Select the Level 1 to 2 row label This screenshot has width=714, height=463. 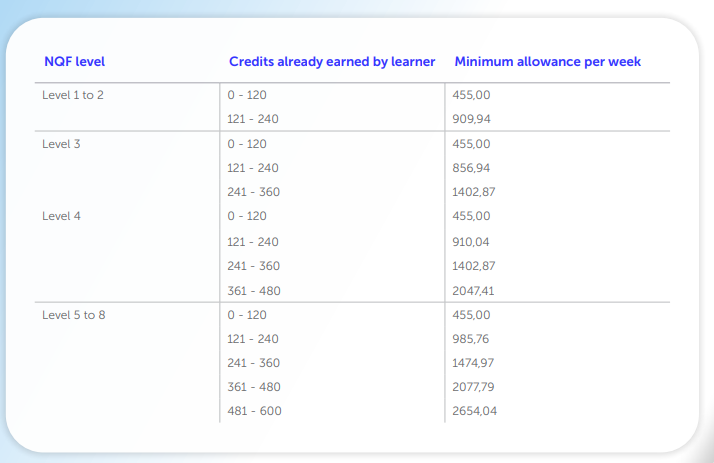tap(75, 95)
